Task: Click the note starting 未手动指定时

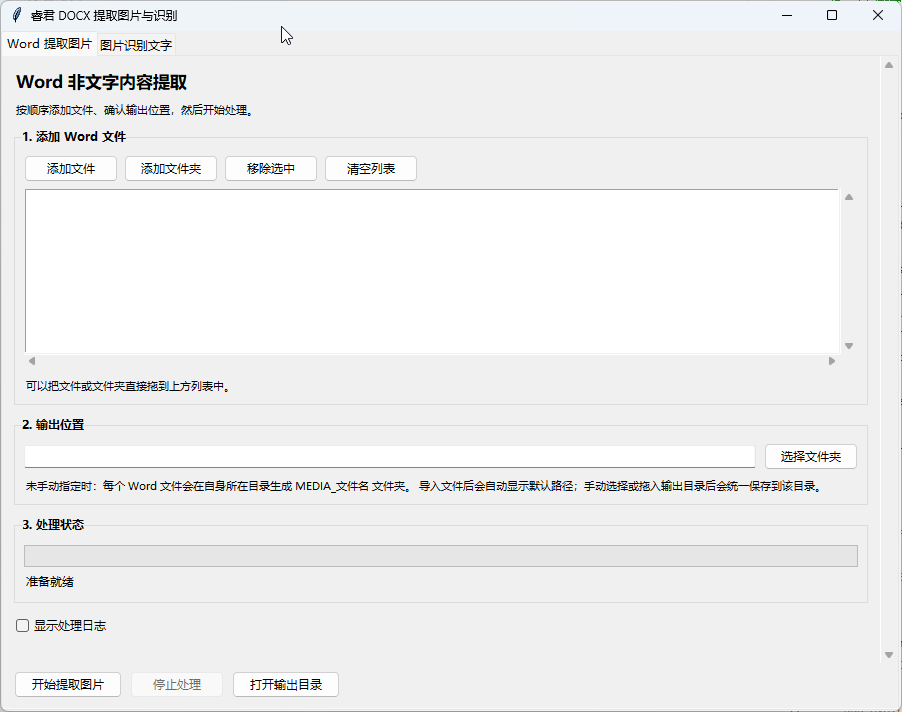Action: coord(425,487)
